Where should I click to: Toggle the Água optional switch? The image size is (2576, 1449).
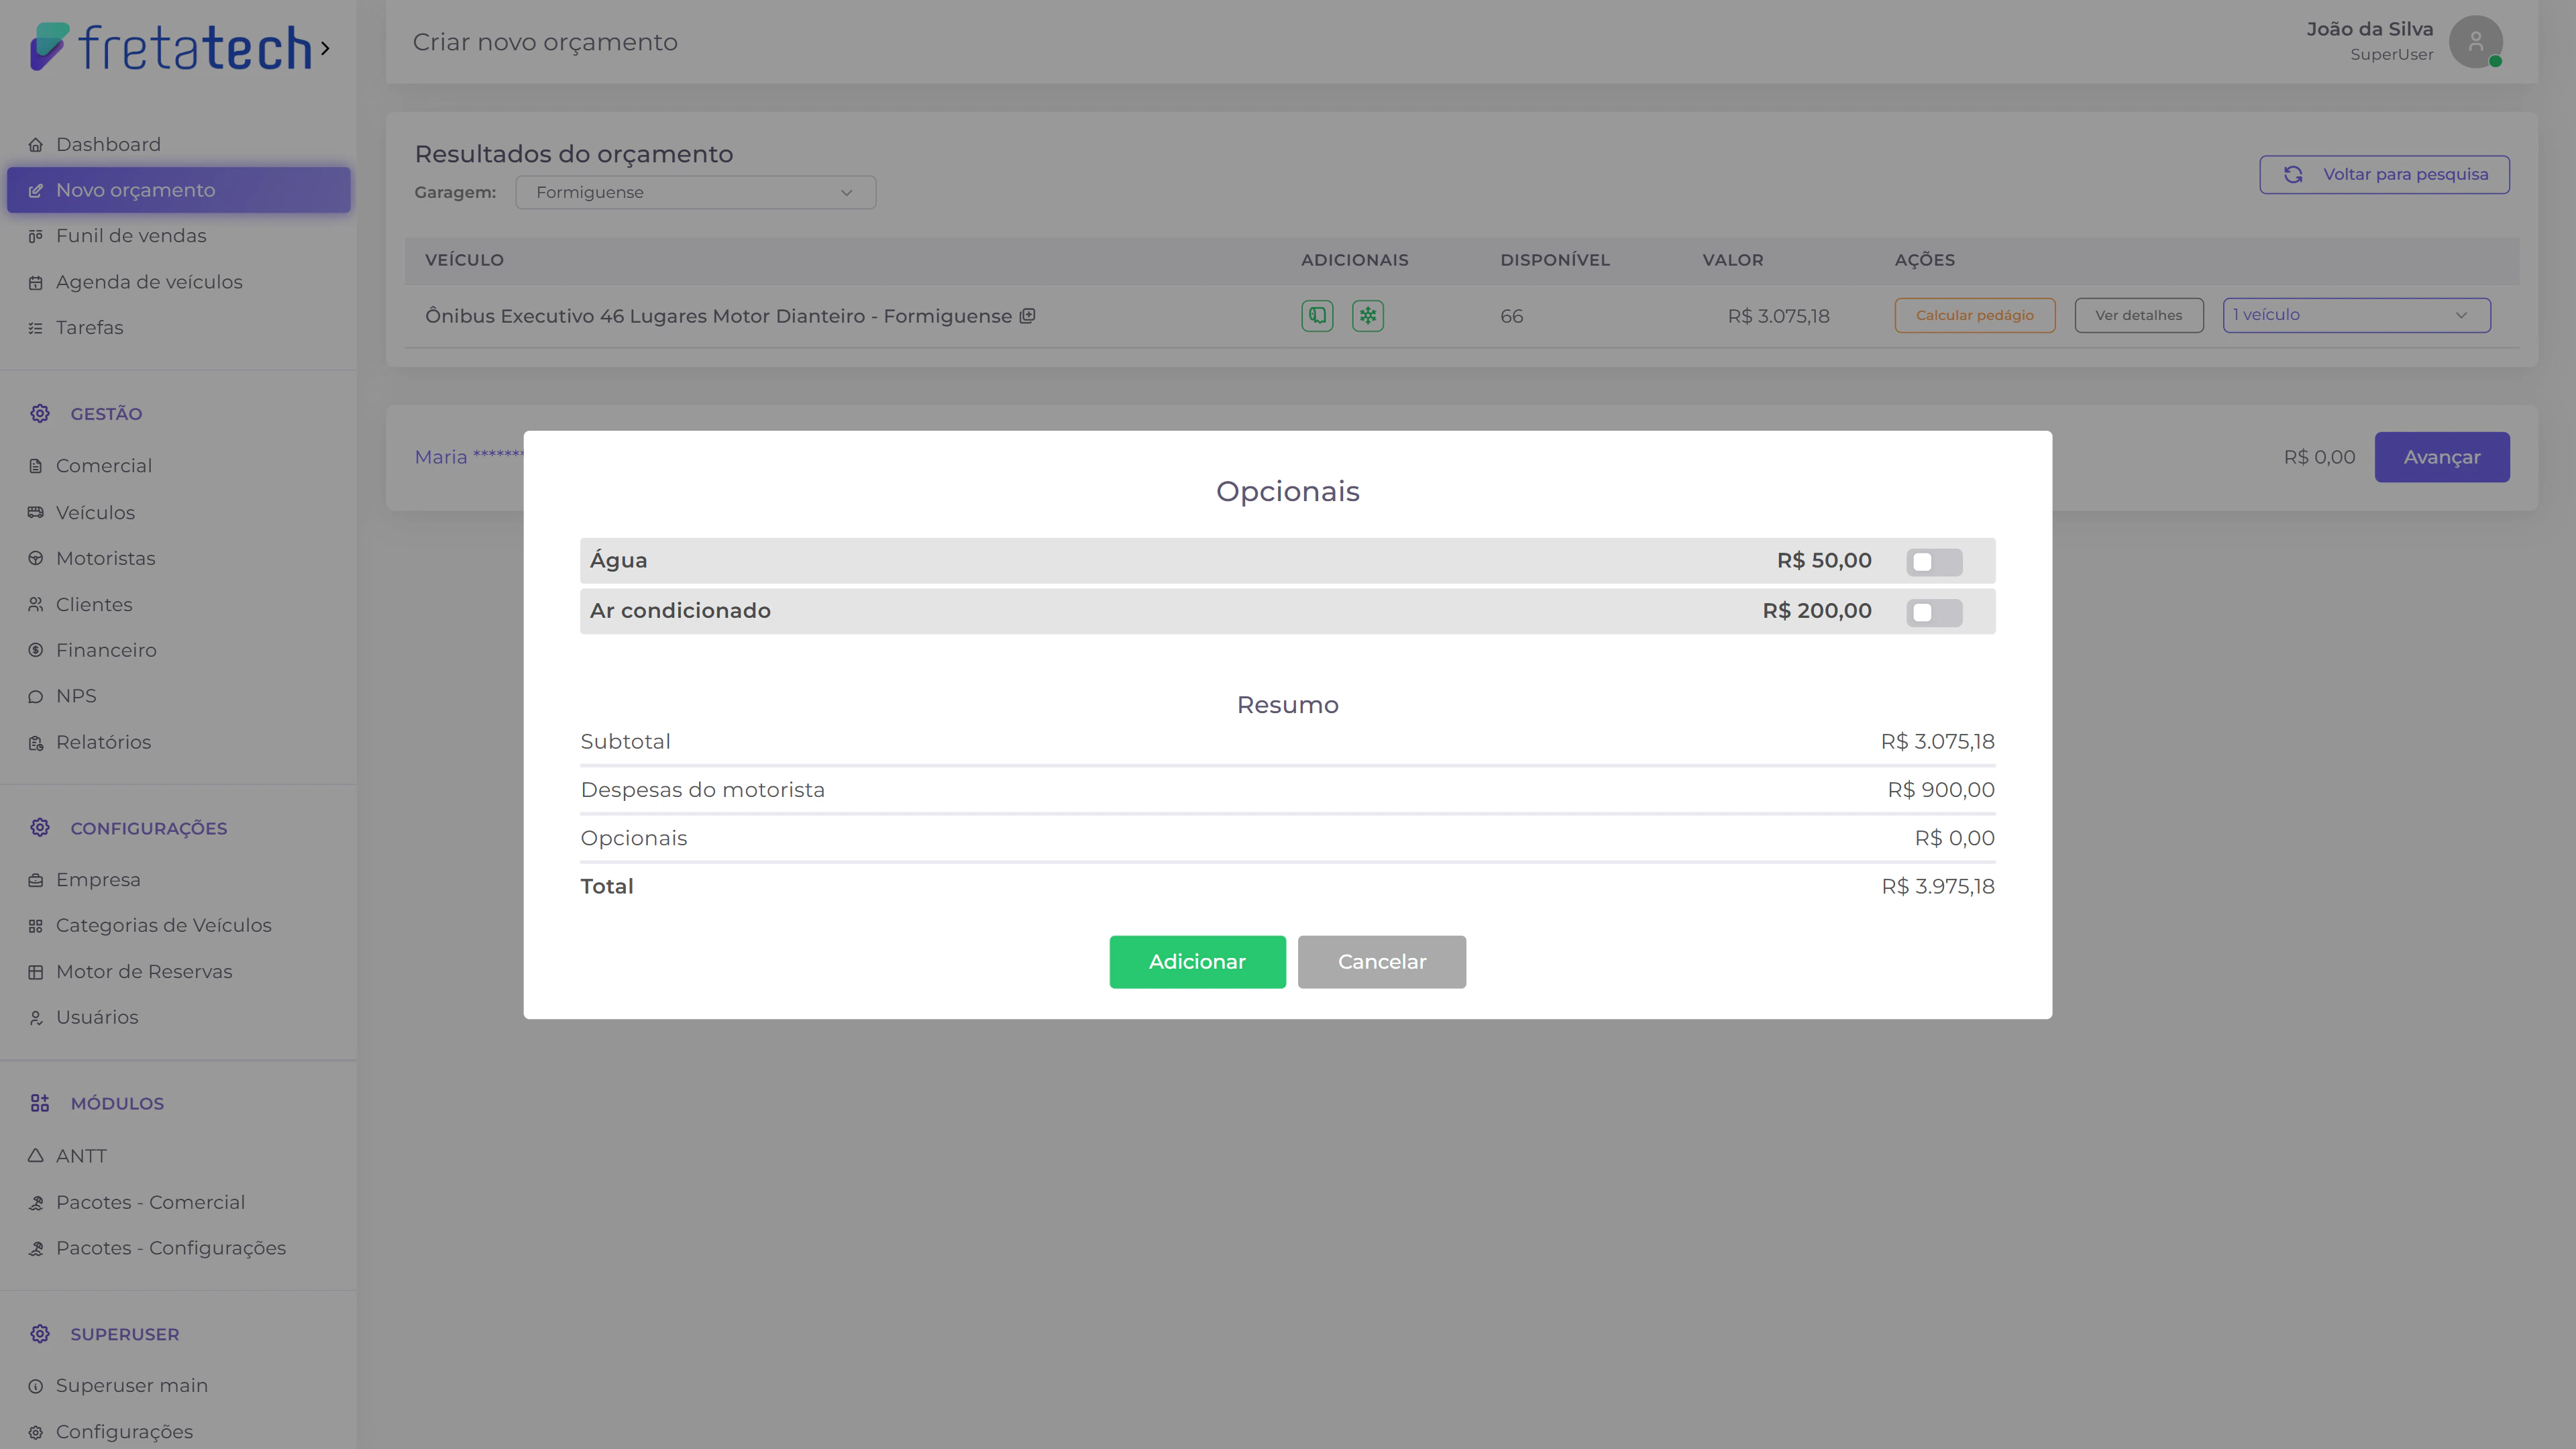point(1933,561)
